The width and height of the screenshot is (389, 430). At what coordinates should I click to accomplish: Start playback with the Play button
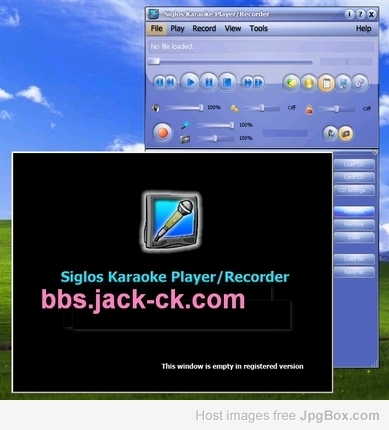point(190,82)
